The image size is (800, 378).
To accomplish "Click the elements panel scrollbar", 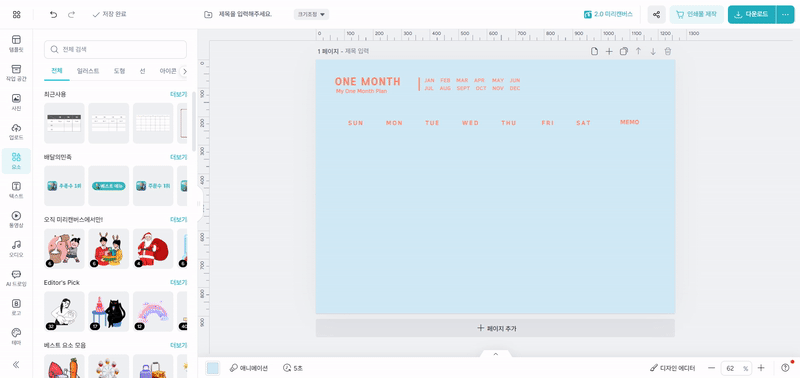I will point(194,121).
